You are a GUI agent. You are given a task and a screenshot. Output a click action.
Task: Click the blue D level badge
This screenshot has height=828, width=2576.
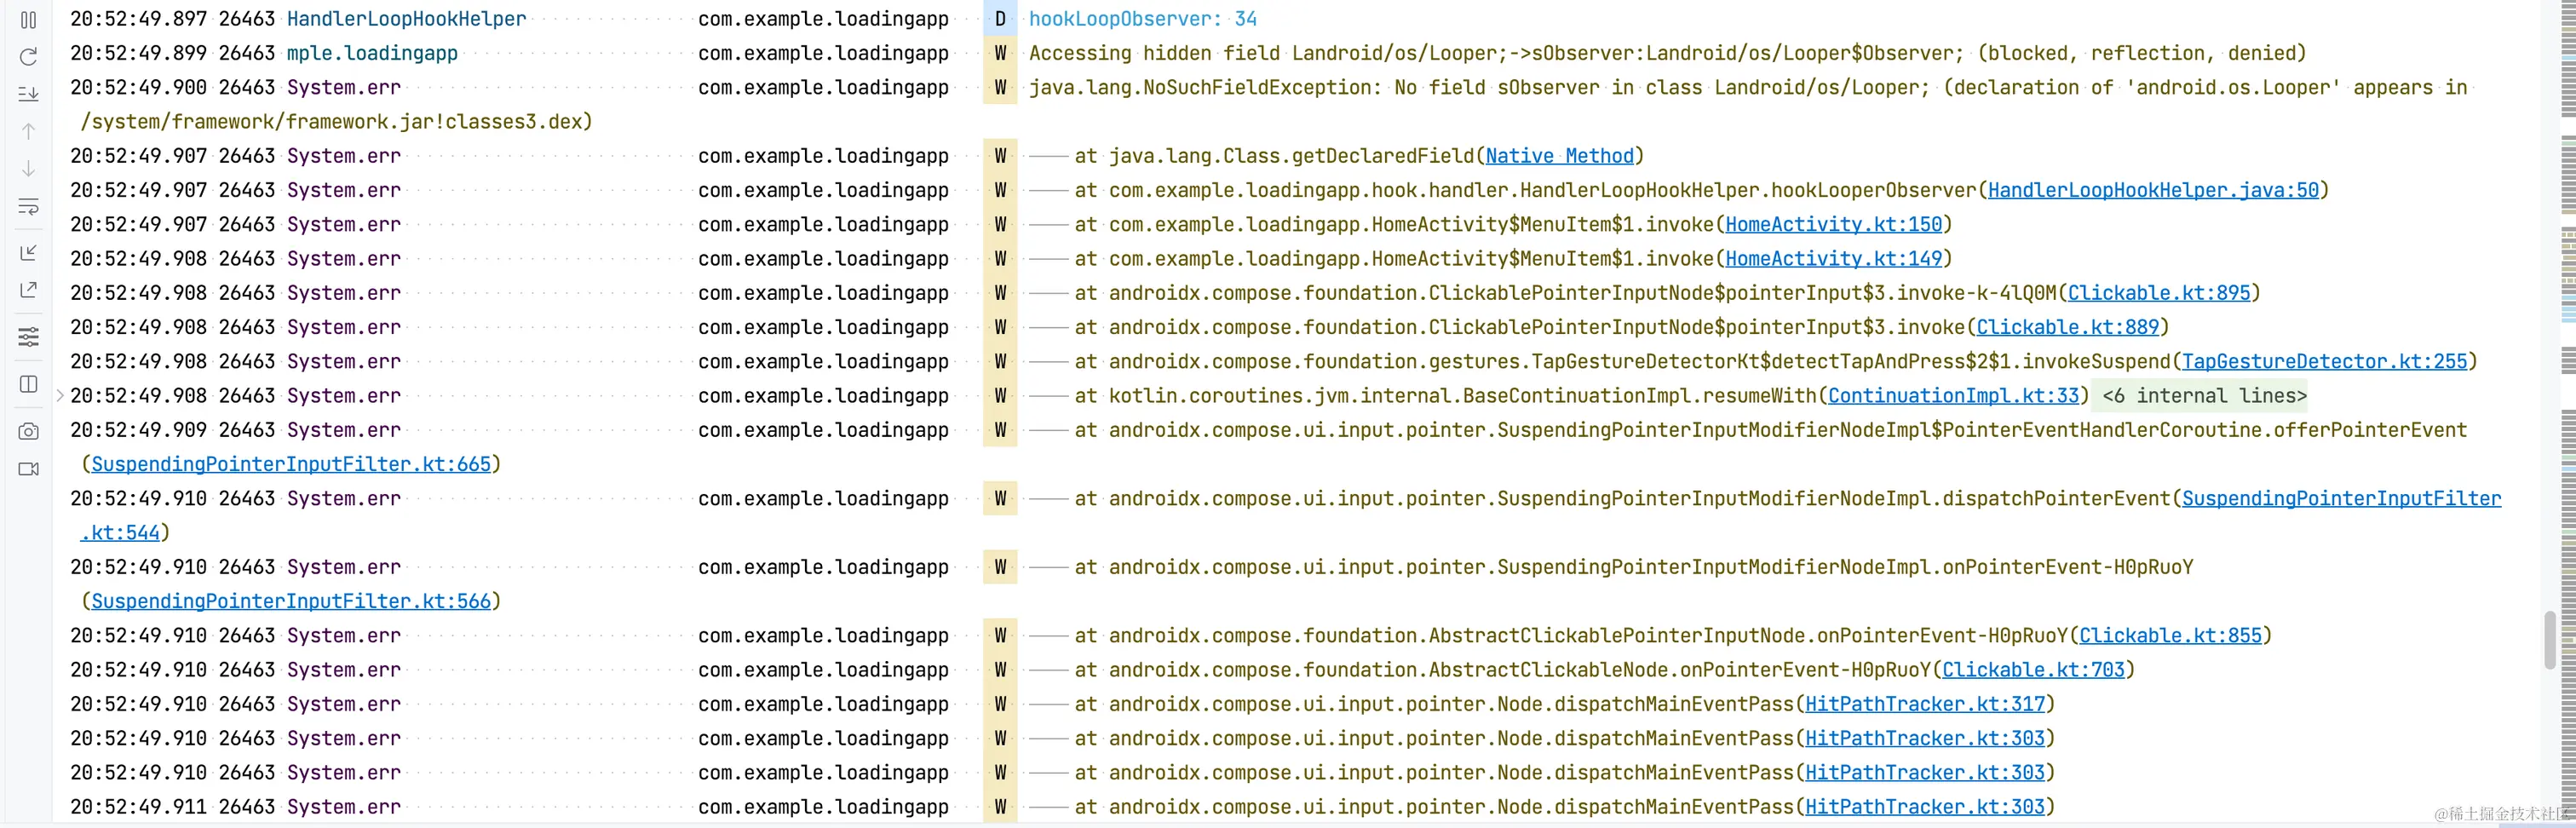(1000, 19)
